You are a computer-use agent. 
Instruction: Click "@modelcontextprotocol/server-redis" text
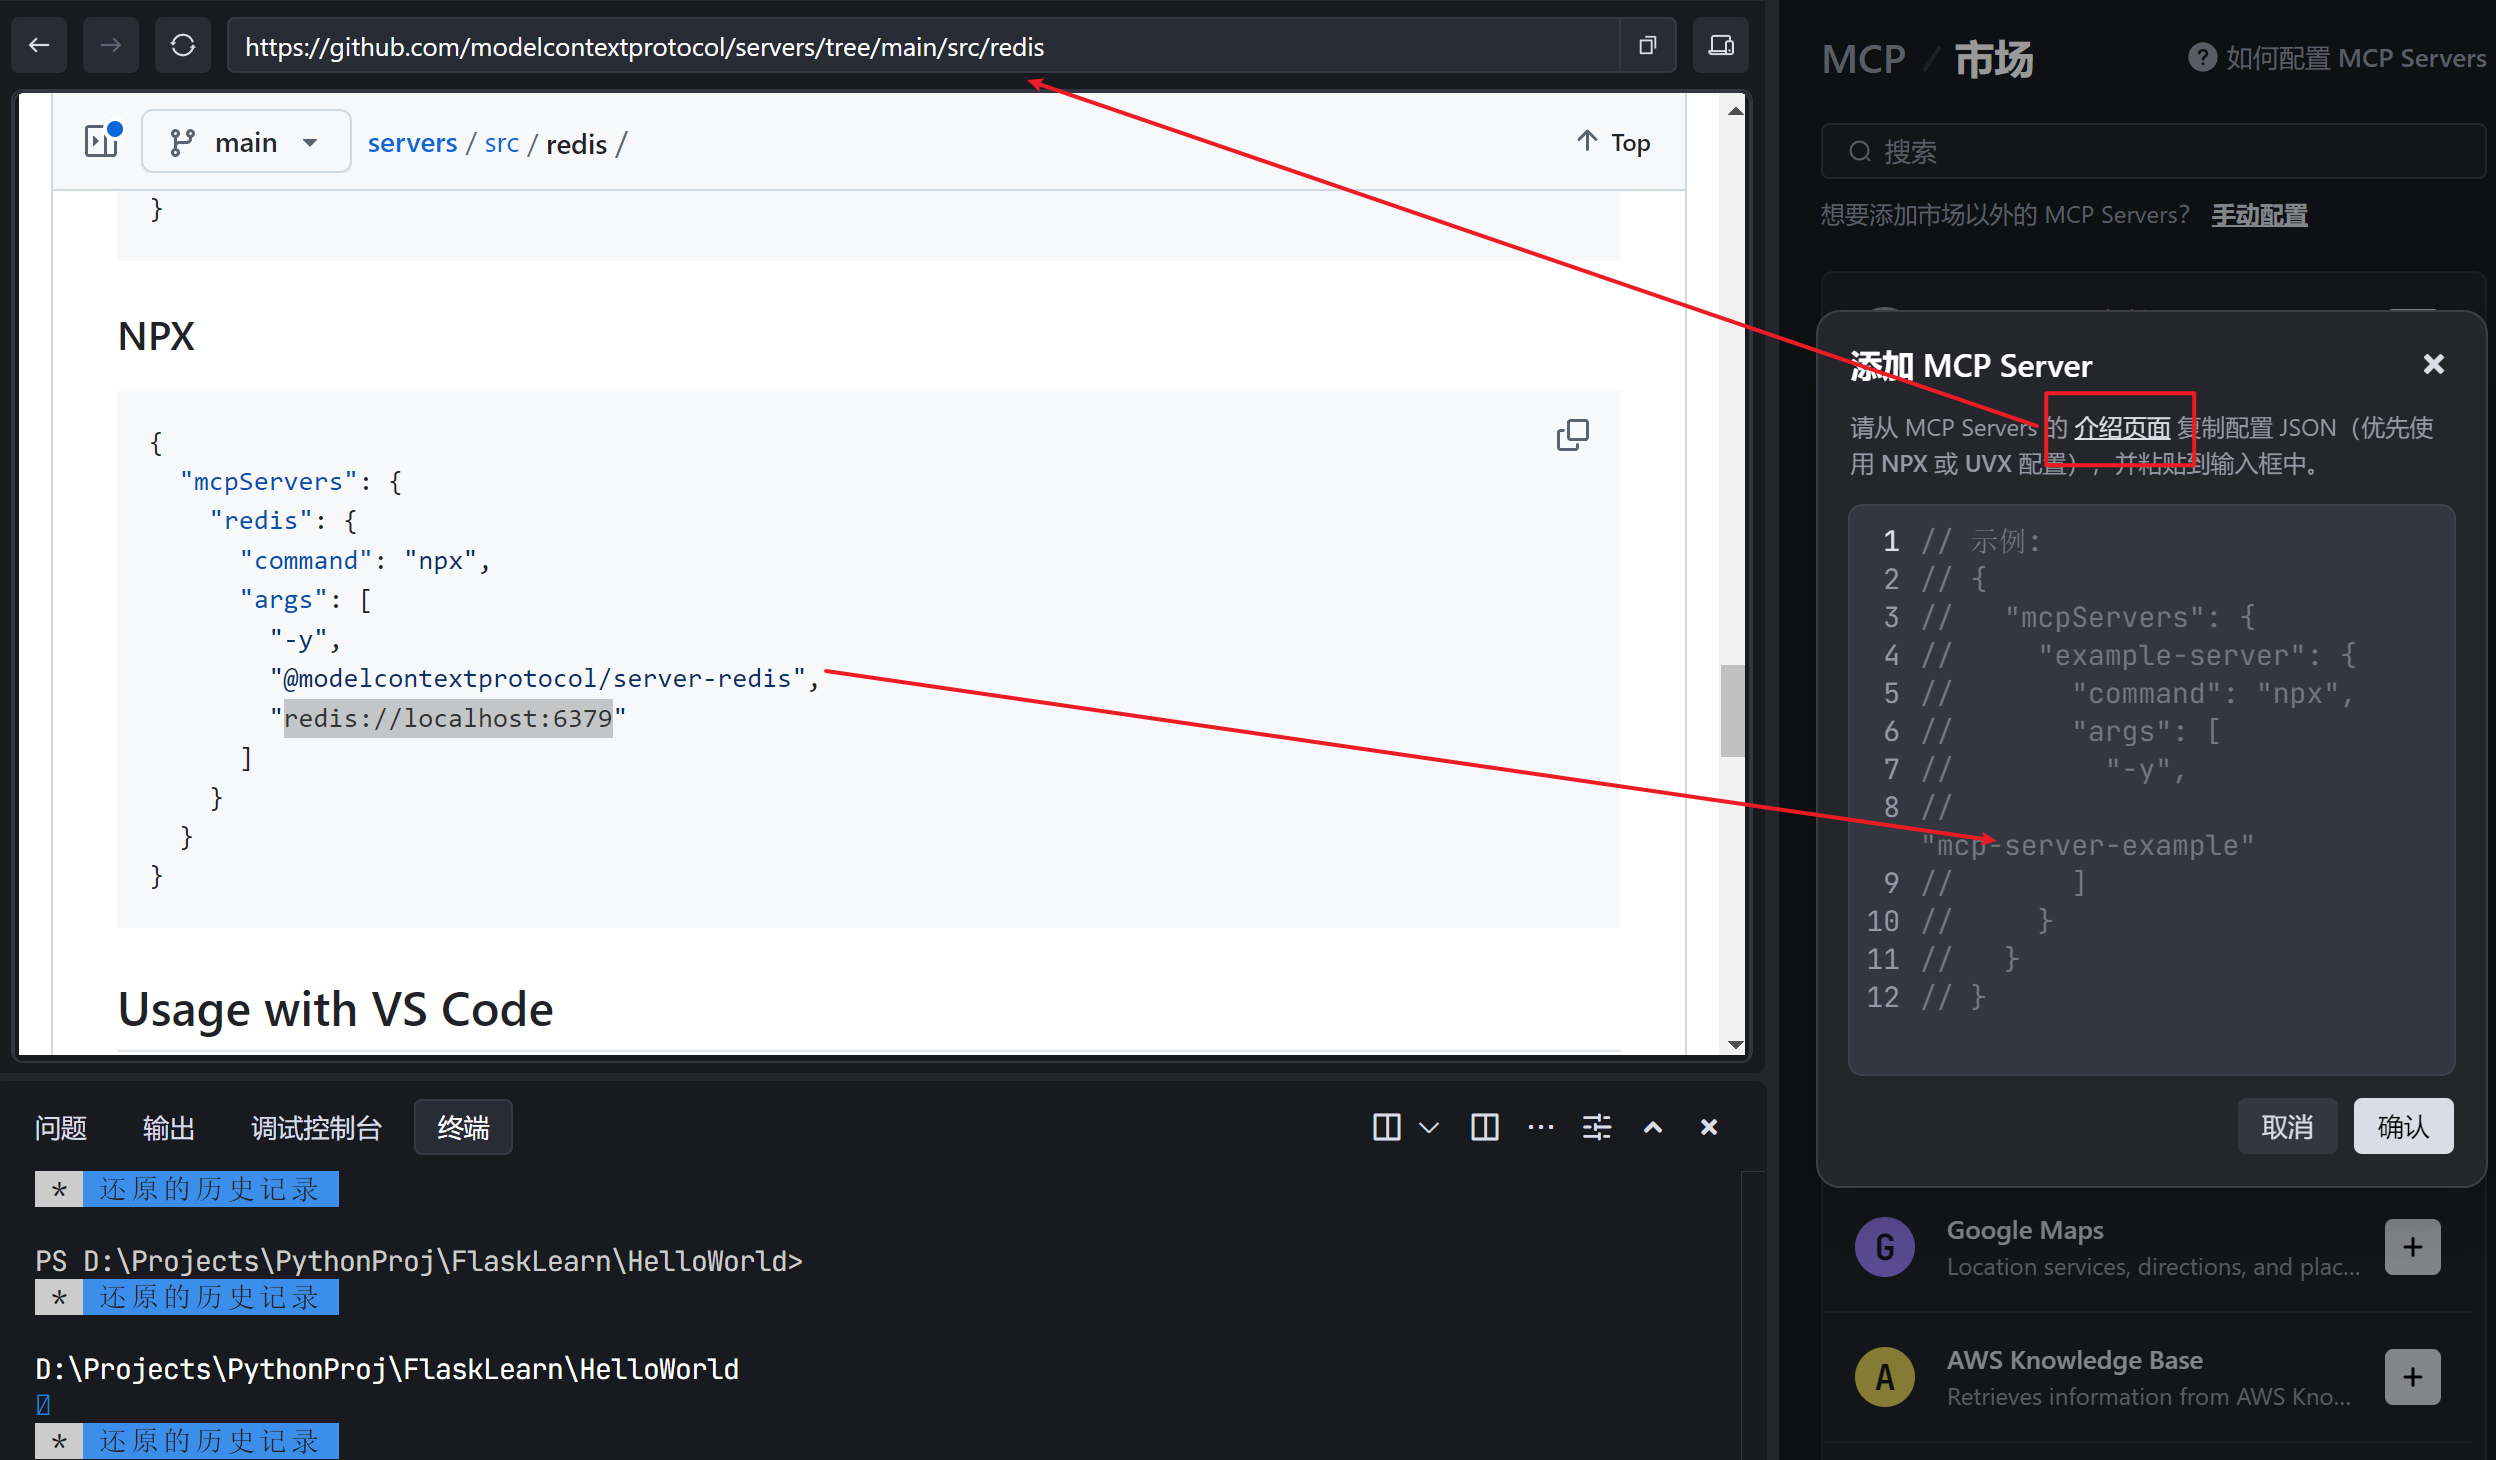pos(538,678)
